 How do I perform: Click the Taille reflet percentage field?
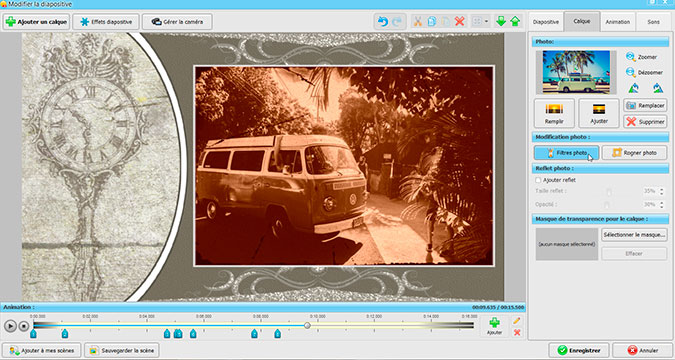point(650,191)
